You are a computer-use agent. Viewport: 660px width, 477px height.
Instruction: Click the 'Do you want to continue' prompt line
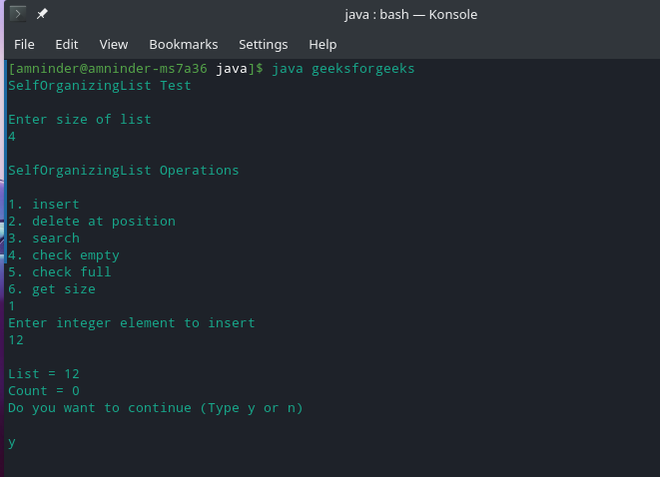click(x=155, y=408)
